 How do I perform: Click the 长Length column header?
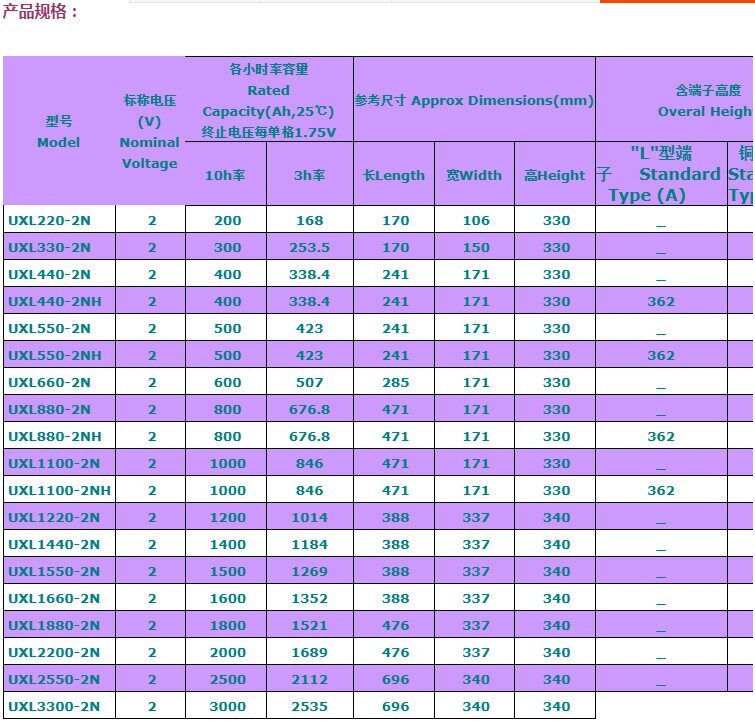tap(394, 175)
